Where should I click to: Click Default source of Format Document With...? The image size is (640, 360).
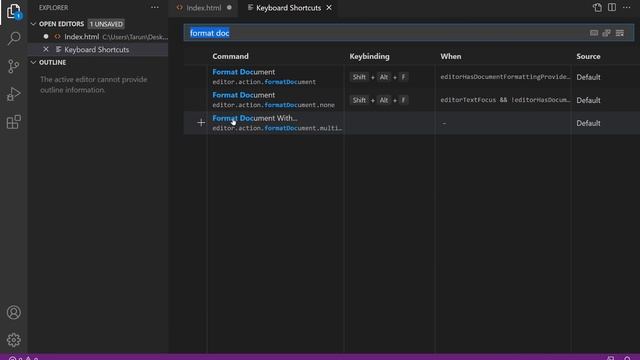(x=588, y=123)
